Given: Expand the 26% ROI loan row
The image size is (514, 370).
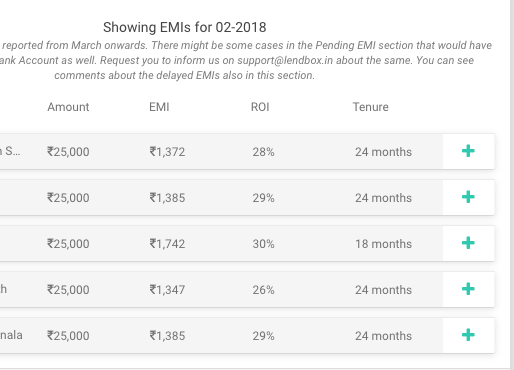Looking at the screenshot, I should 468,289.
